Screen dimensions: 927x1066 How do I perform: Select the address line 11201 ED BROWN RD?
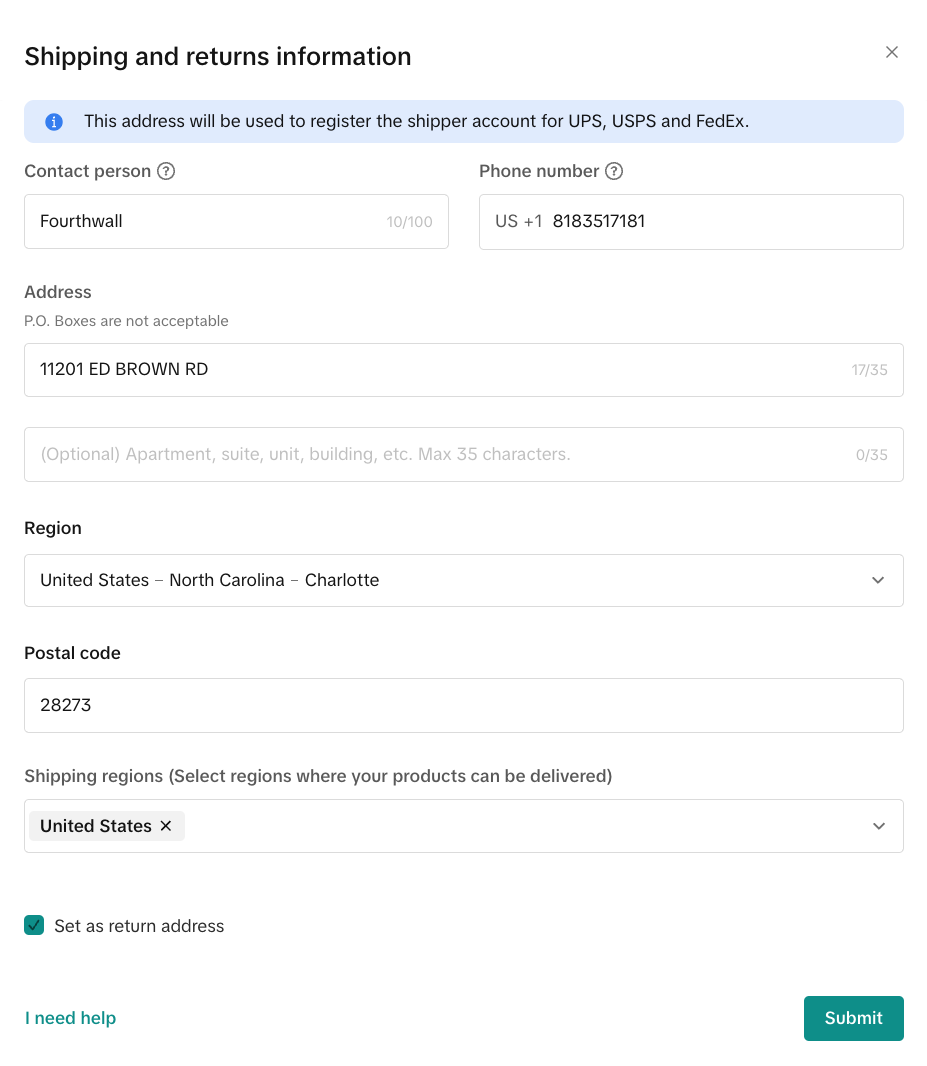tap(464, 370)
